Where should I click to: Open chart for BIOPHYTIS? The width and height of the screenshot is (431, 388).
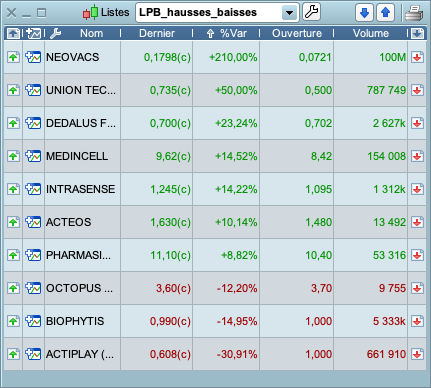[33, 321]
